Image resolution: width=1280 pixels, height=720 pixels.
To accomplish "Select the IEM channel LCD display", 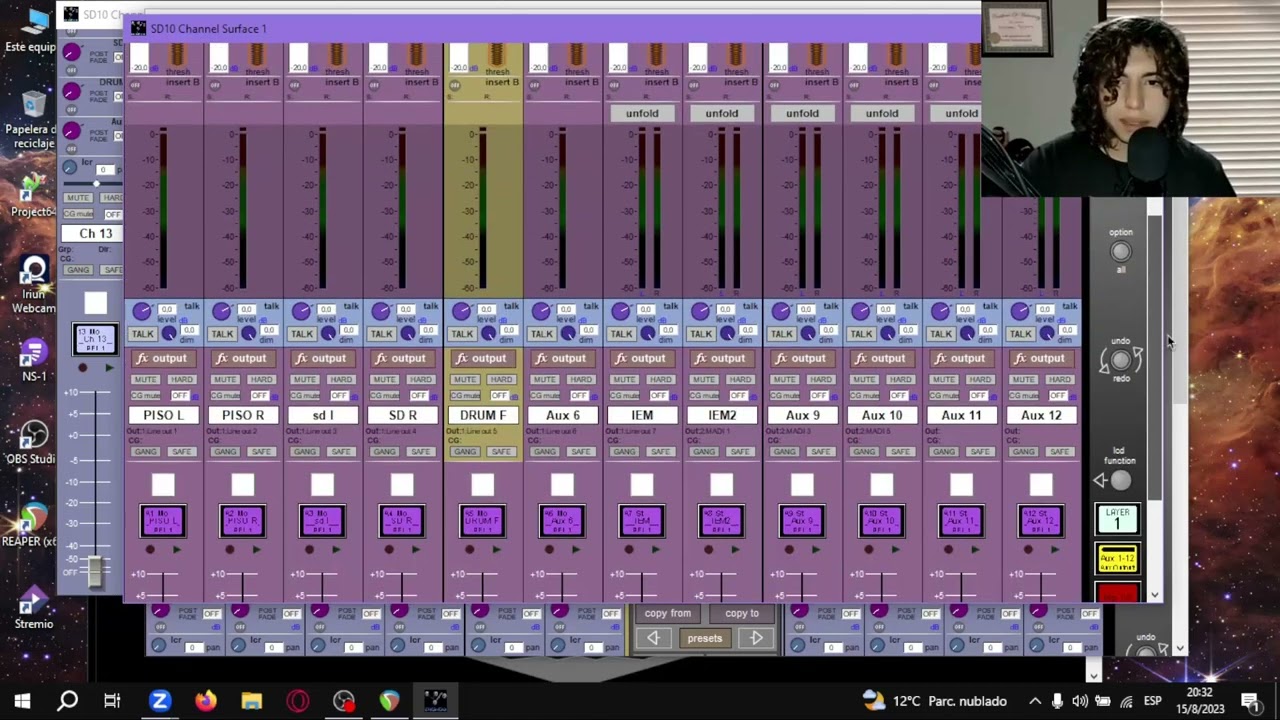I will coord(642,521).
